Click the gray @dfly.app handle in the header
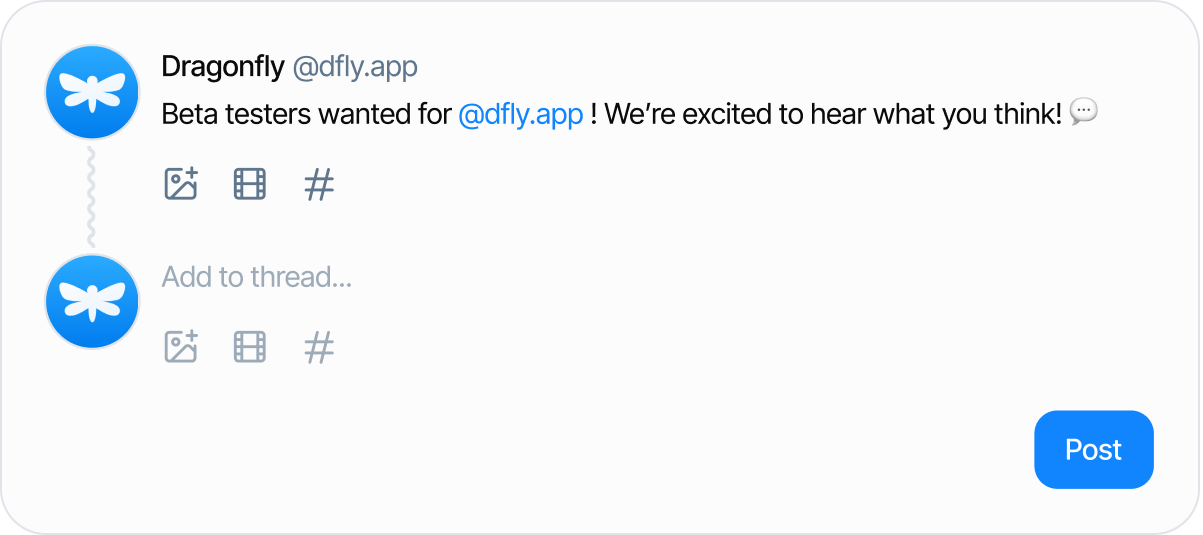The height and width of the screenshot is (535, 1203). click(x=355, y=67)
